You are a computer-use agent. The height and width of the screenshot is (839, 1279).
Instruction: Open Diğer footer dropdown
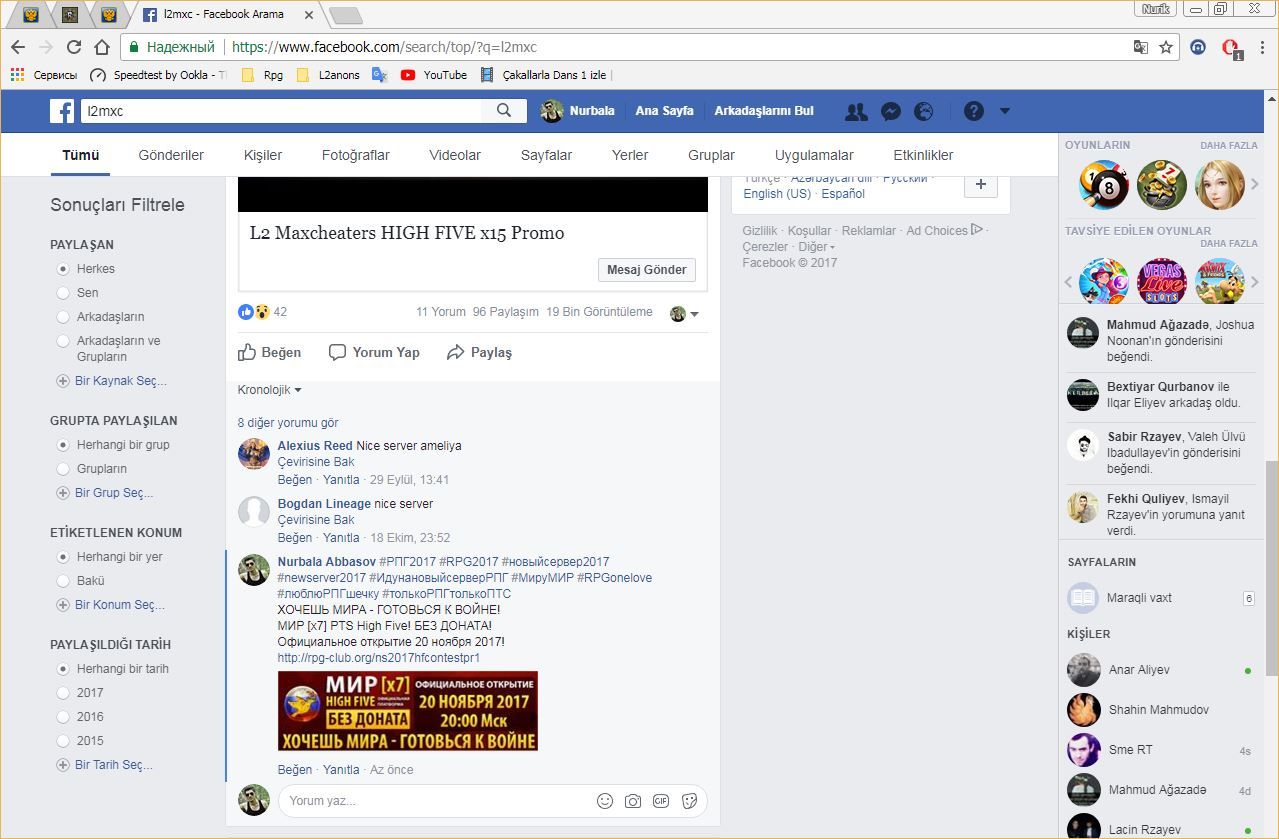pos(817,247)
